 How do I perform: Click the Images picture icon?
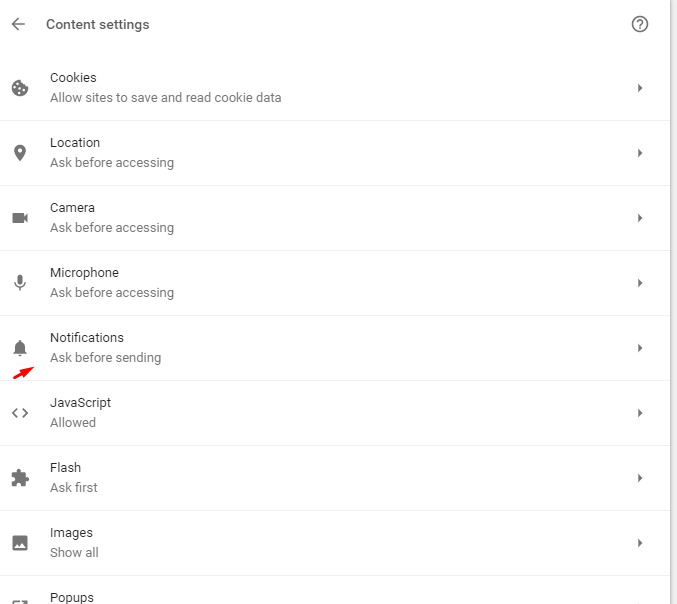[20, 543]
